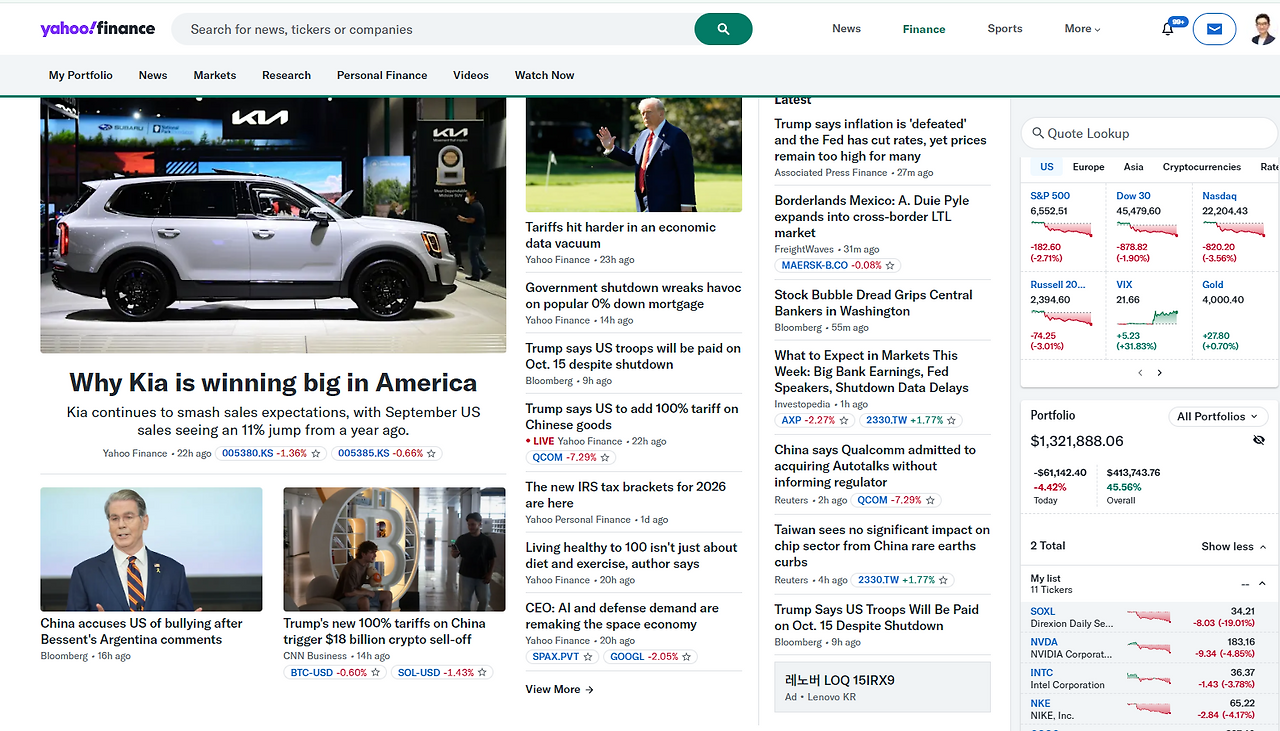Toggle the MAERSK-B.CO watchlist star
Screen dimensions: 1280x731
pyautogui.click(x=890, y=265)
